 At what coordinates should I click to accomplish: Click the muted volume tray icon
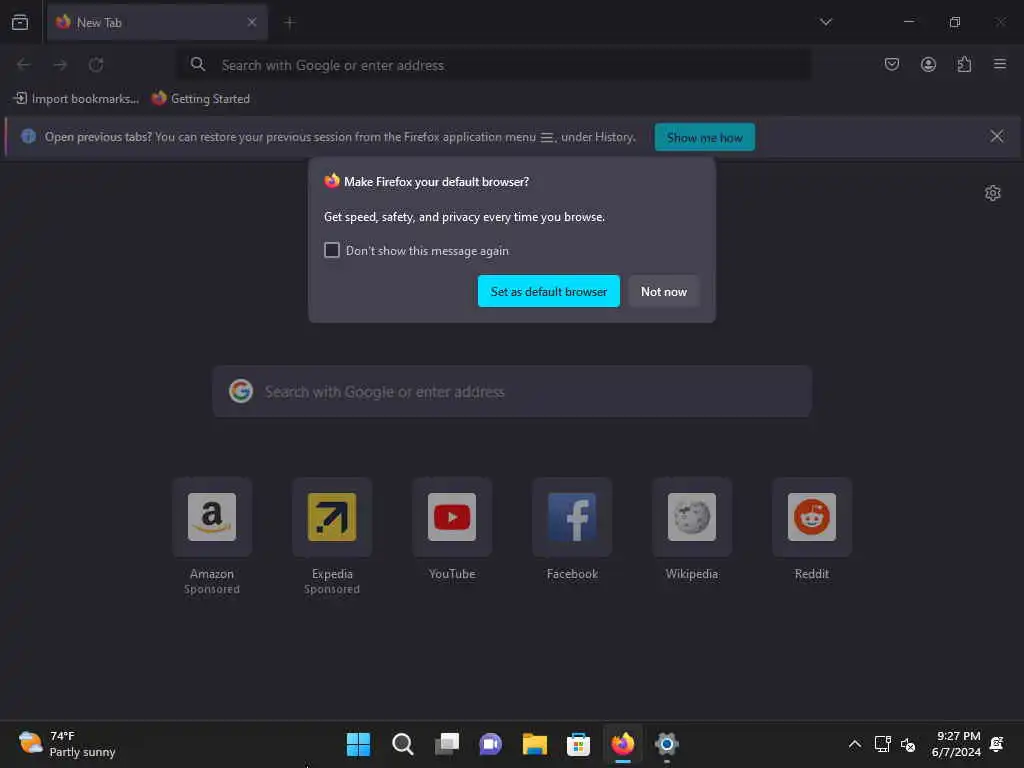coord(908,744)
